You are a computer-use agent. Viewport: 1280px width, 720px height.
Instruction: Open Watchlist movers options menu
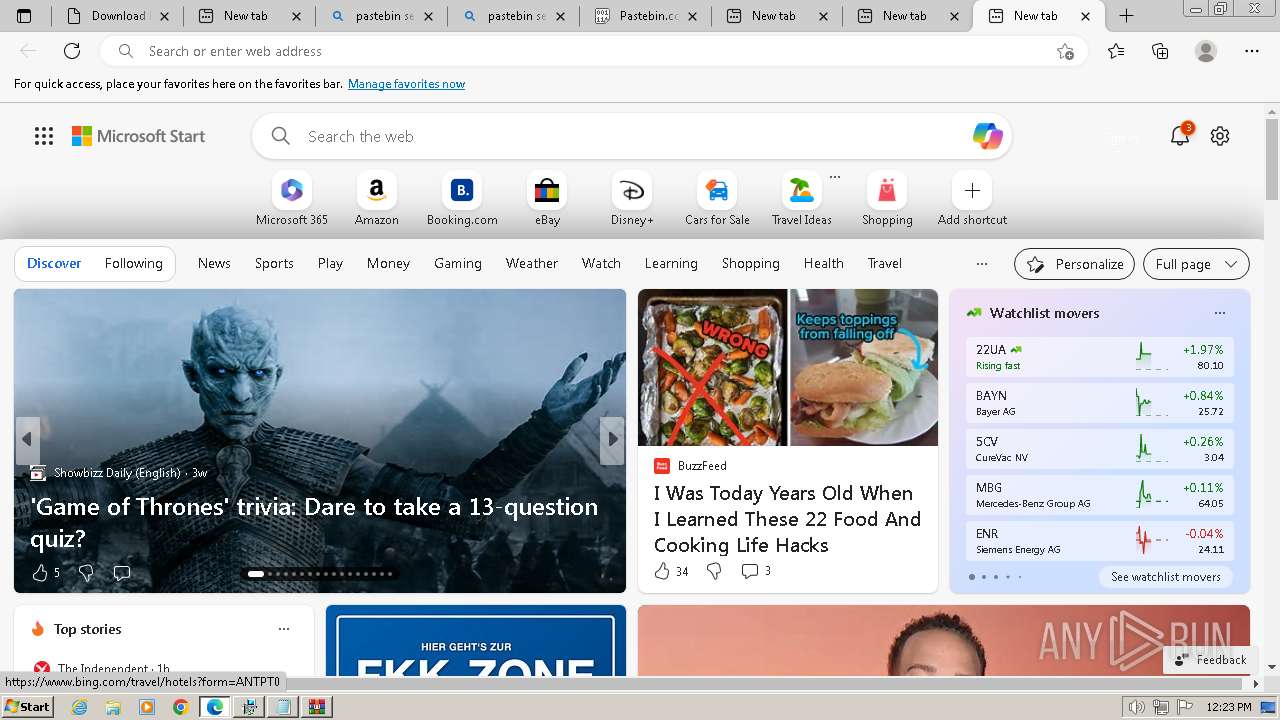(x=1219, y=313)
